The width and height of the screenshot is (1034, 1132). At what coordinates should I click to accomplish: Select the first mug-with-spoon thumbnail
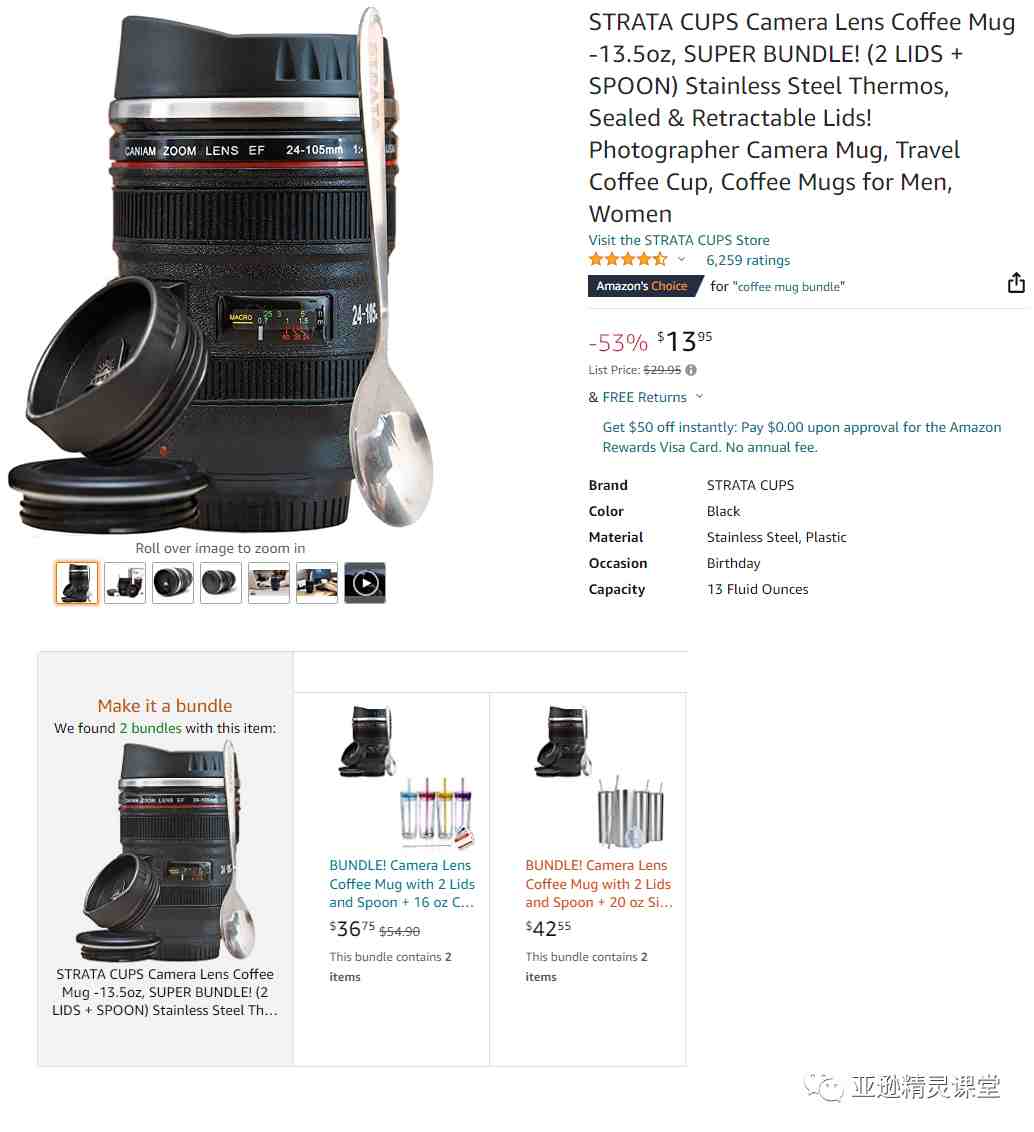point(77,583)
